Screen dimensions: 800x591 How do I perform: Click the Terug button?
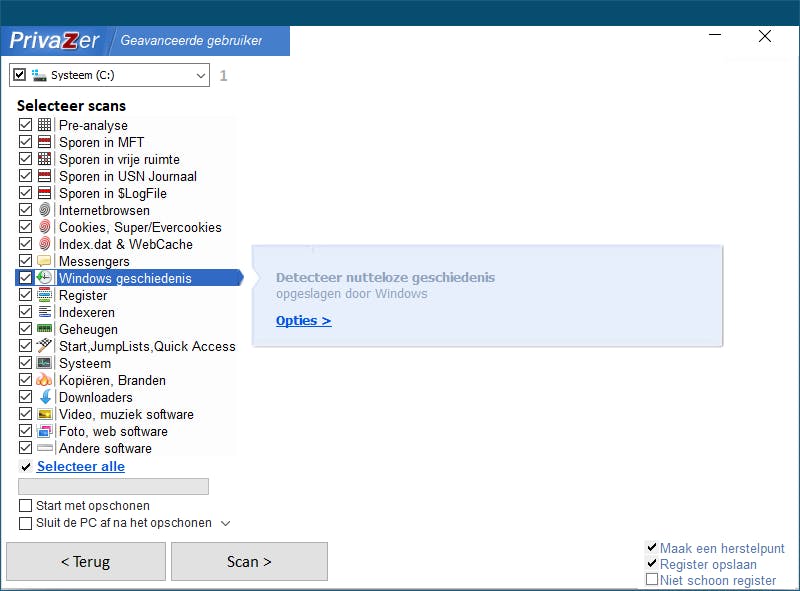(x=86, y=561)
